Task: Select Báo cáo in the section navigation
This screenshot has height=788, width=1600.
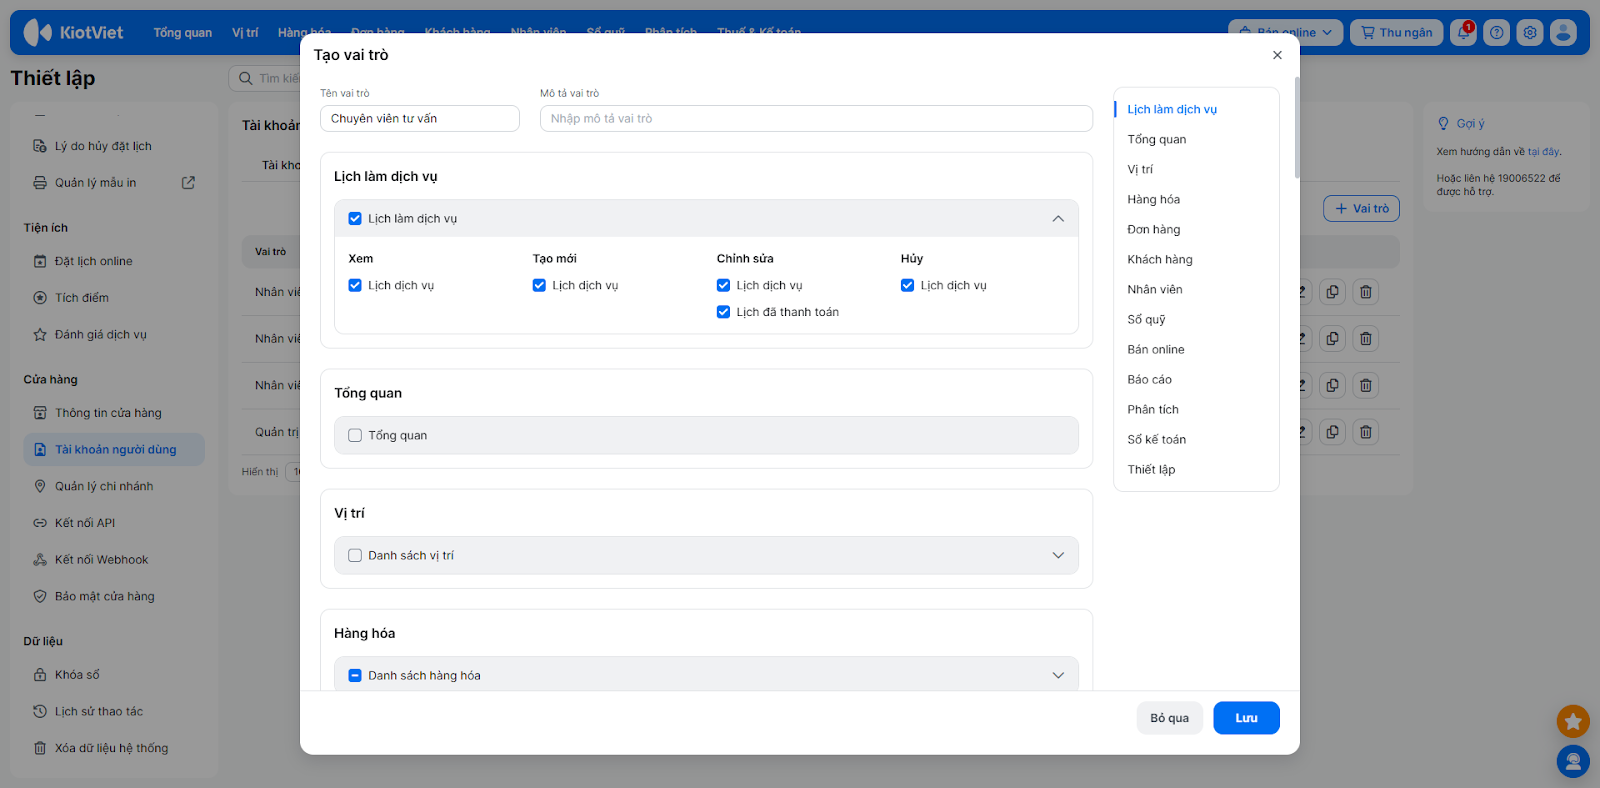Action: tap(1149, 379)
